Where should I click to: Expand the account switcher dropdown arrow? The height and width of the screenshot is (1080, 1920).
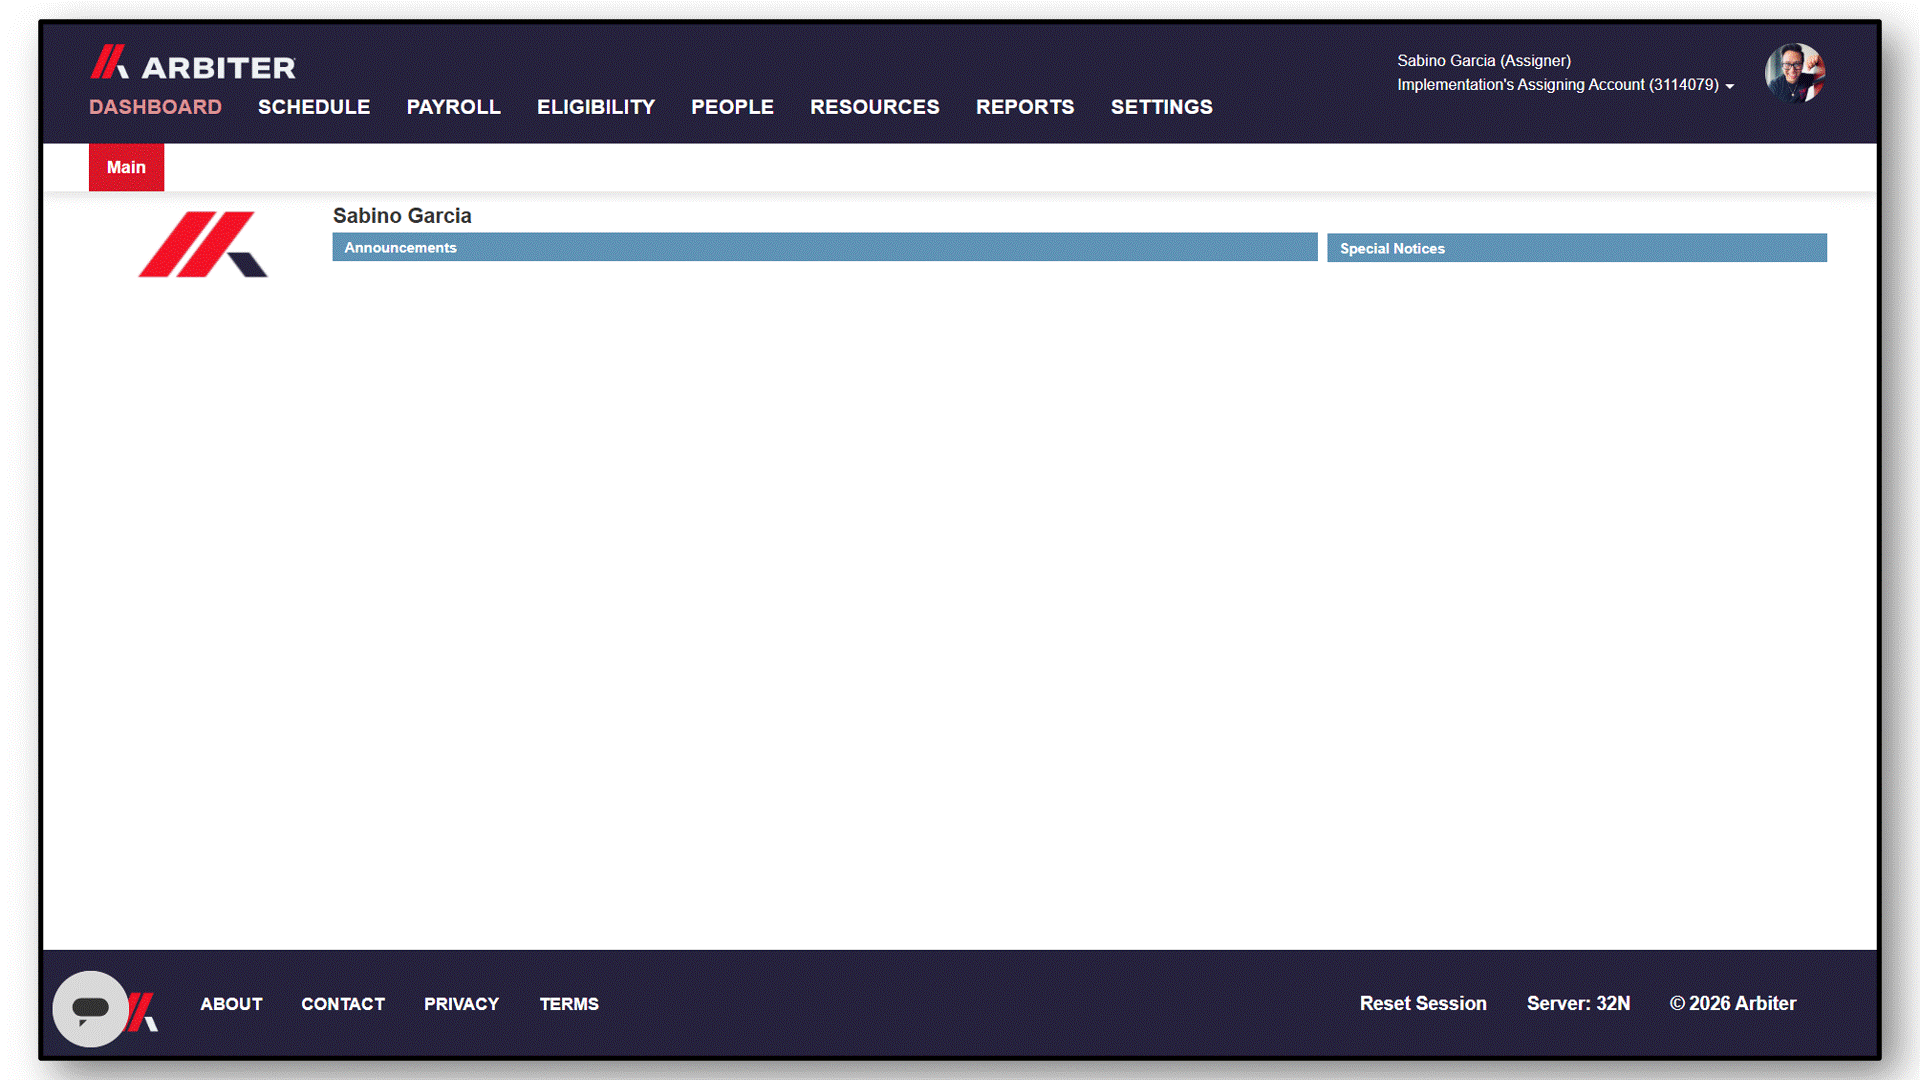click(1729, 87)
